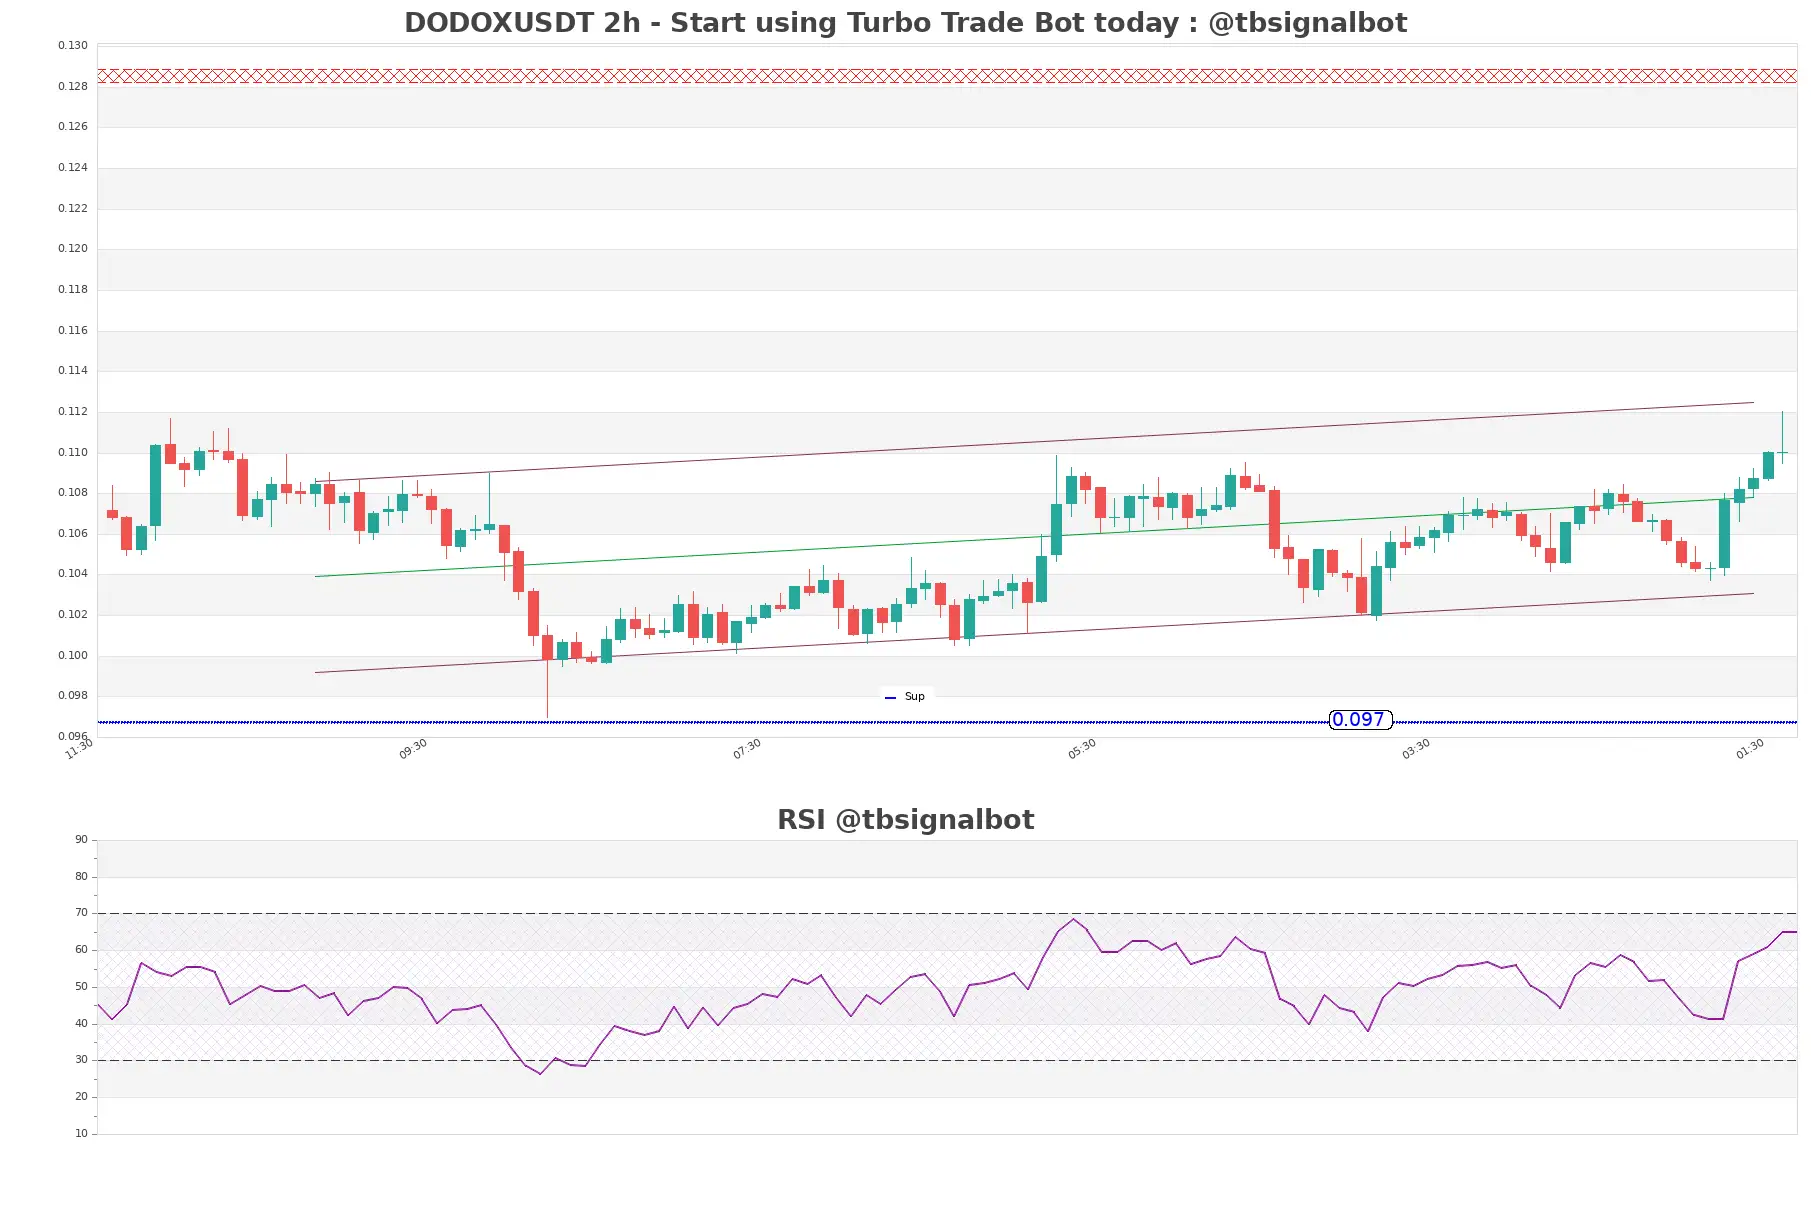Click the 0.100 price axis label

[x=72, y=656]
